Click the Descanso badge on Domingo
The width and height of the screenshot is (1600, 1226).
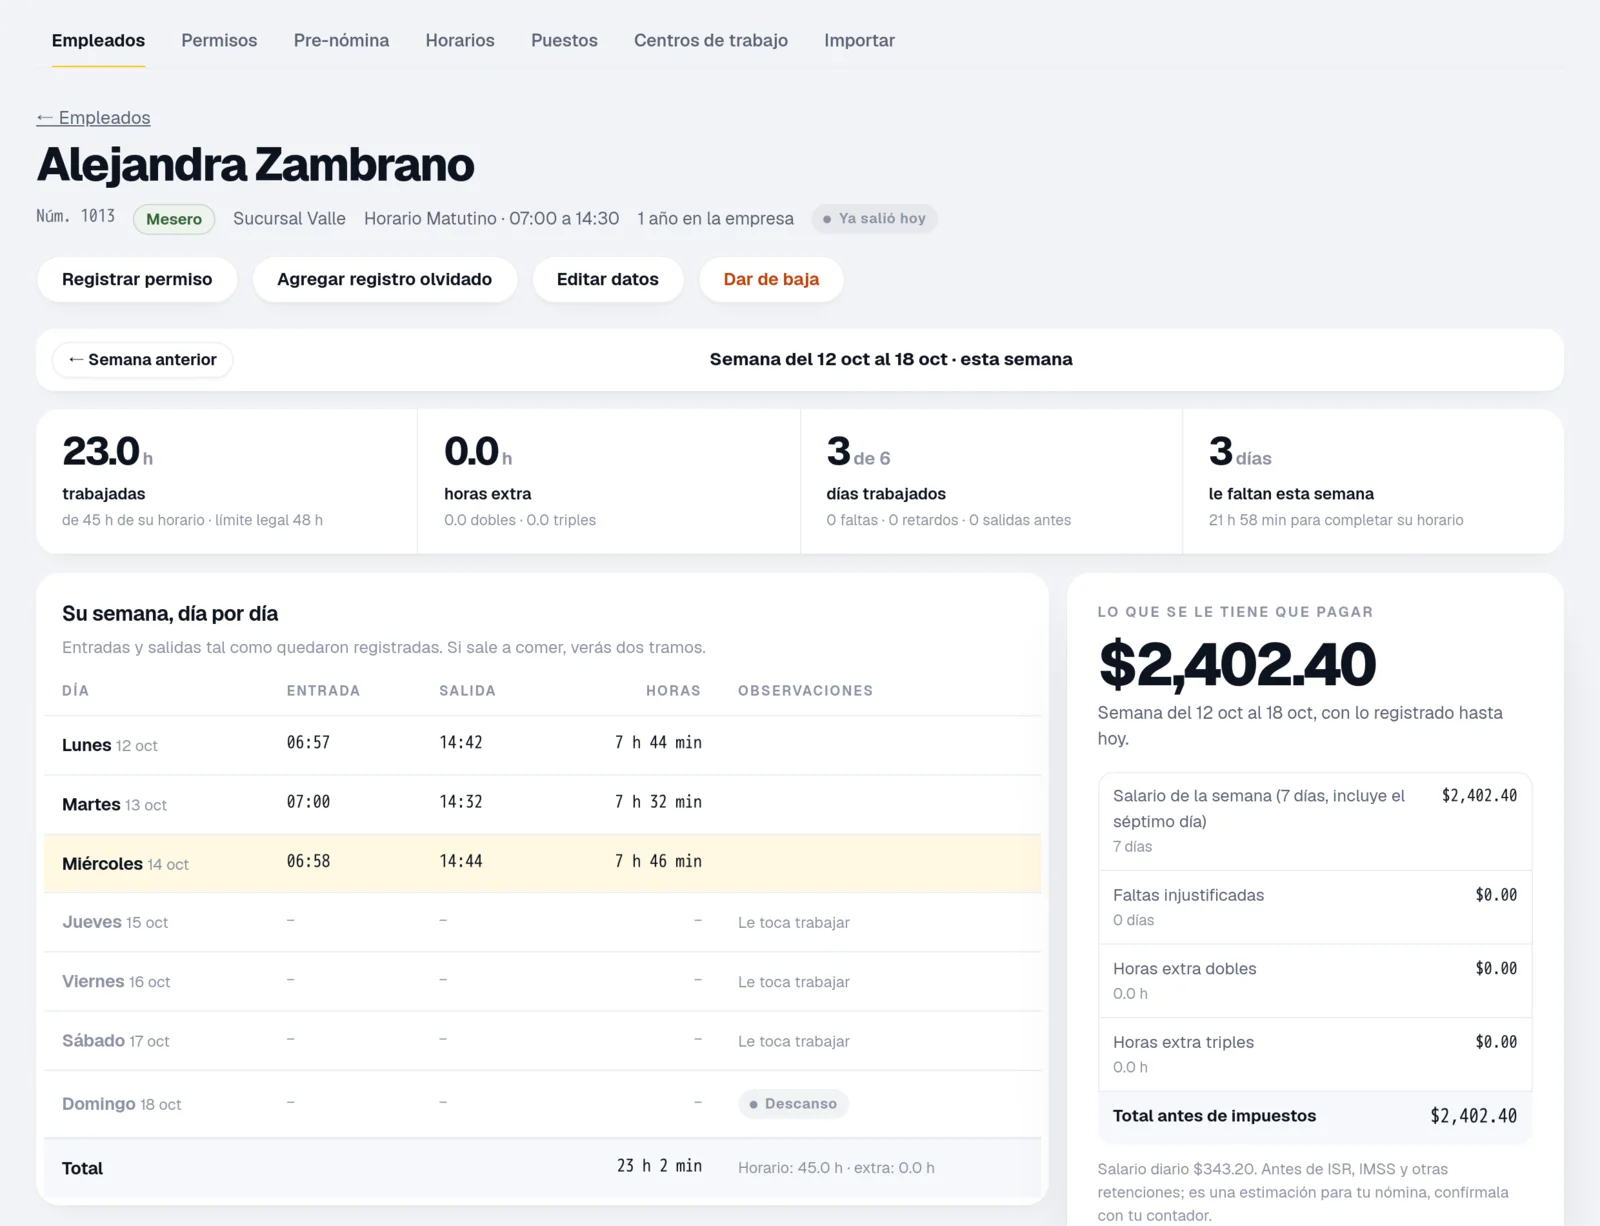tap(793, 1104)
